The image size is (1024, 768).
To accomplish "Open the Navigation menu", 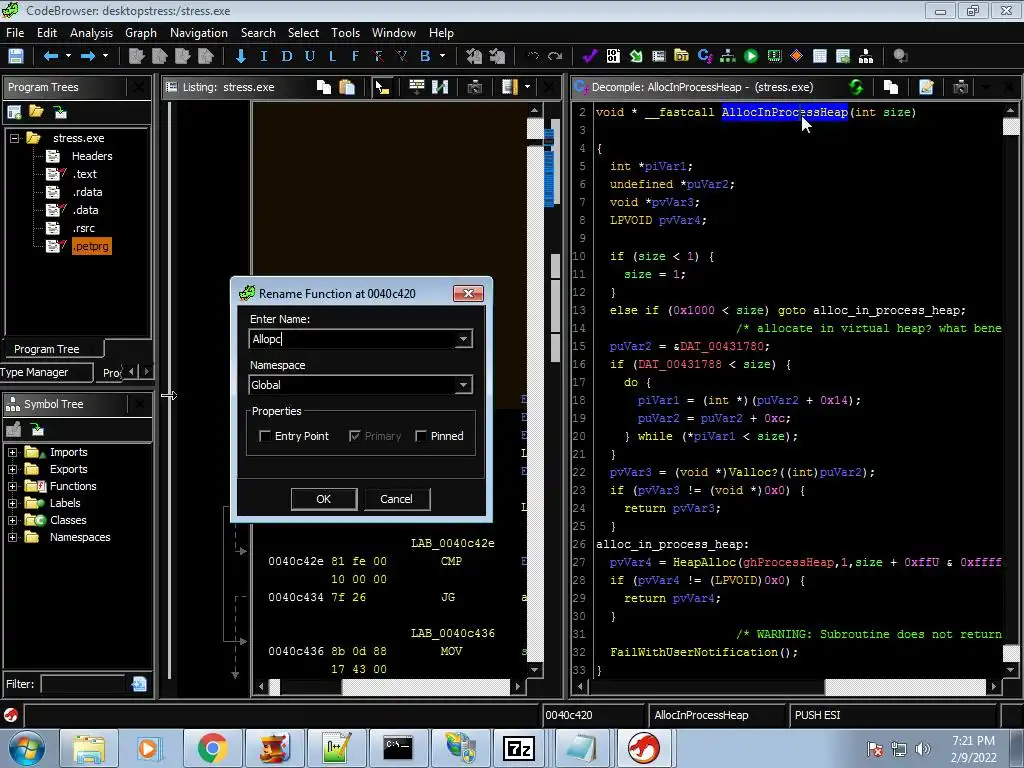I will tap(199, 33).
